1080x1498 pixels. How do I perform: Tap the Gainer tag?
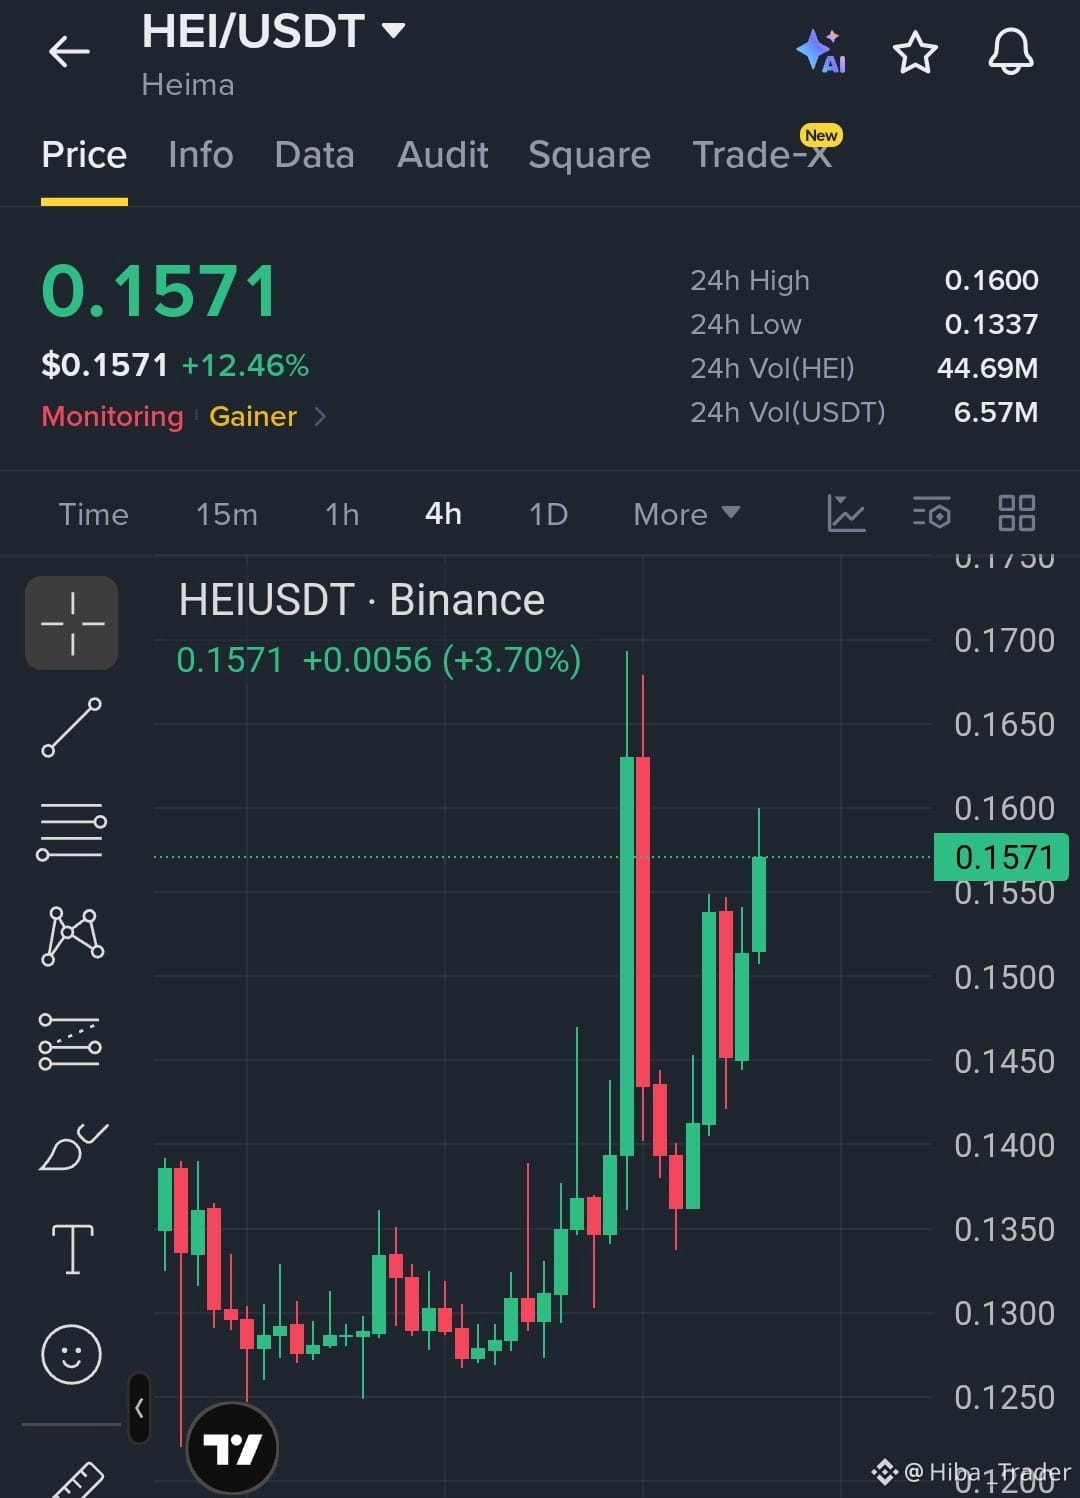click(x=253, y=416)
